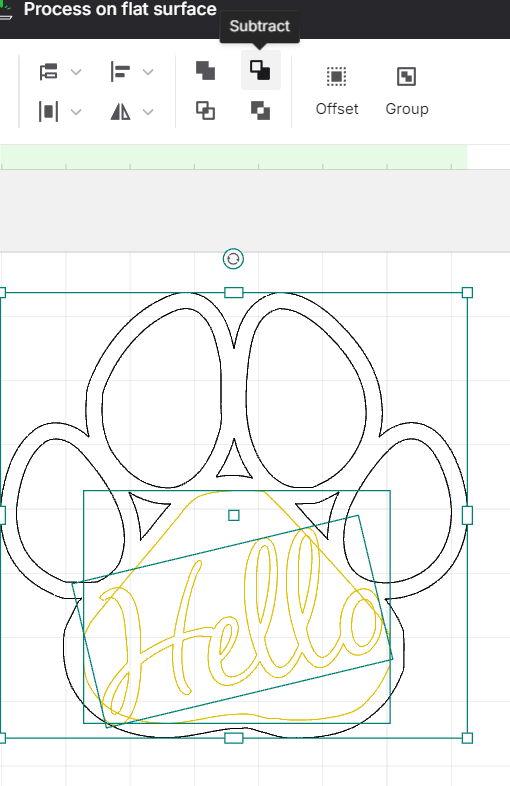Apply the Subtract boolean operation
Image resolution: width=510 pixels, height=786 pixels.
260,71
